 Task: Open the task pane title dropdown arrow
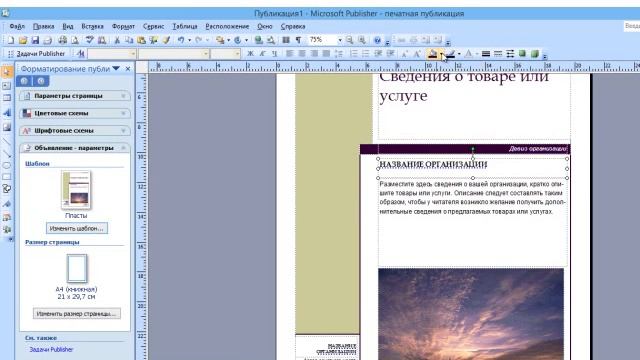coord(116,69)
